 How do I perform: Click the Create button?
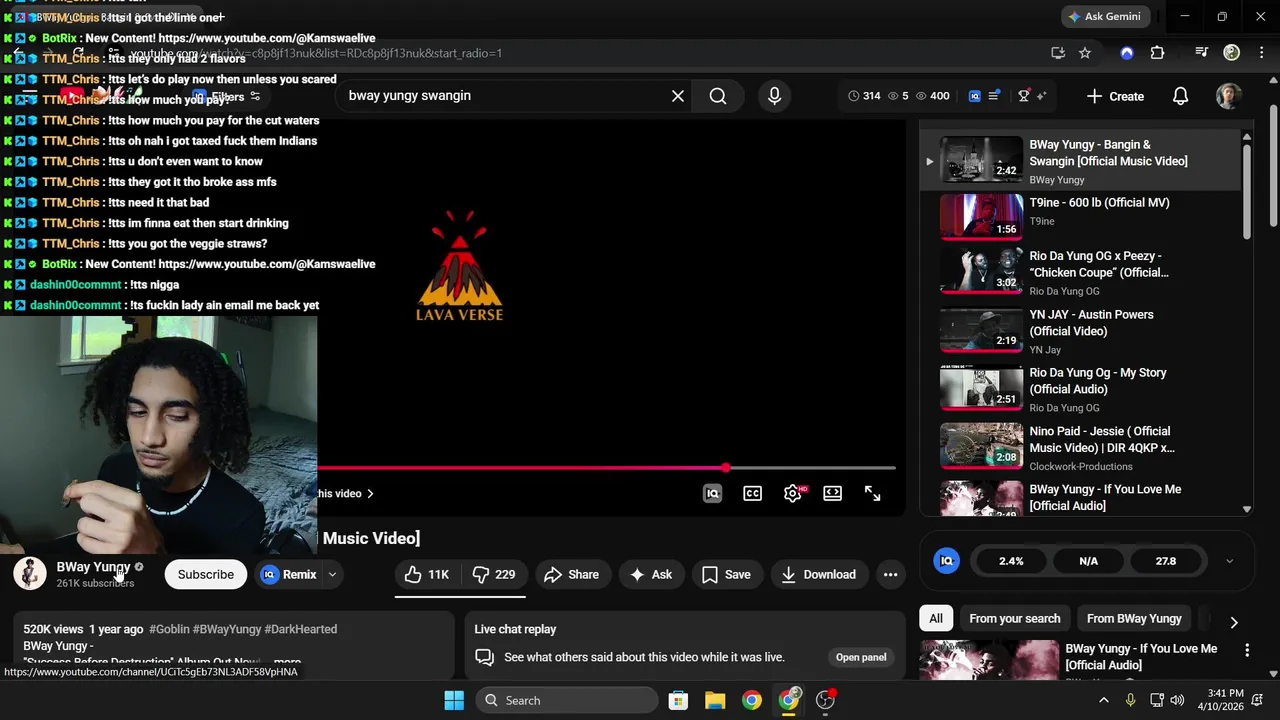[1115, 96]
